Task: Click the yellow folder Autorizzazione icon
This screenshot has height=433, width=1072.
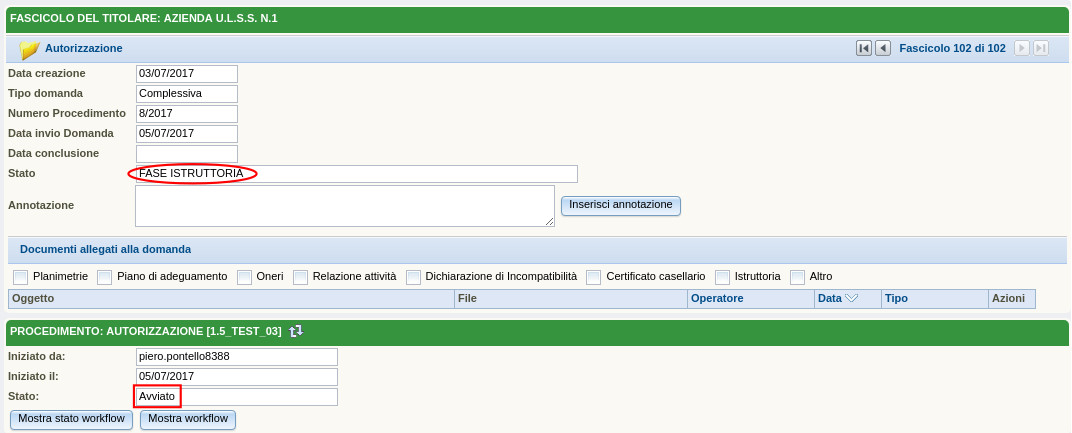Action: coord(29,49)
